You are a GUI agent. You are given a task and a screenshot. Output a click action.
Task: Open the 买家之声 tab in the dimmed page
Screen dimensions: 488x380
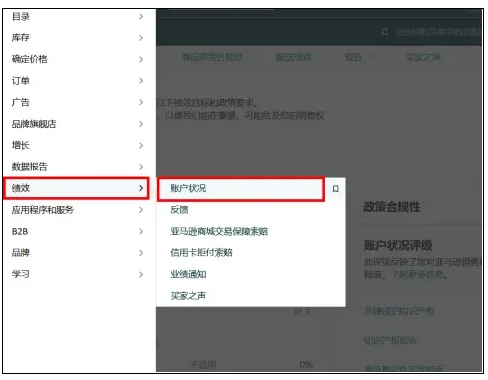[x=423, y=57]
